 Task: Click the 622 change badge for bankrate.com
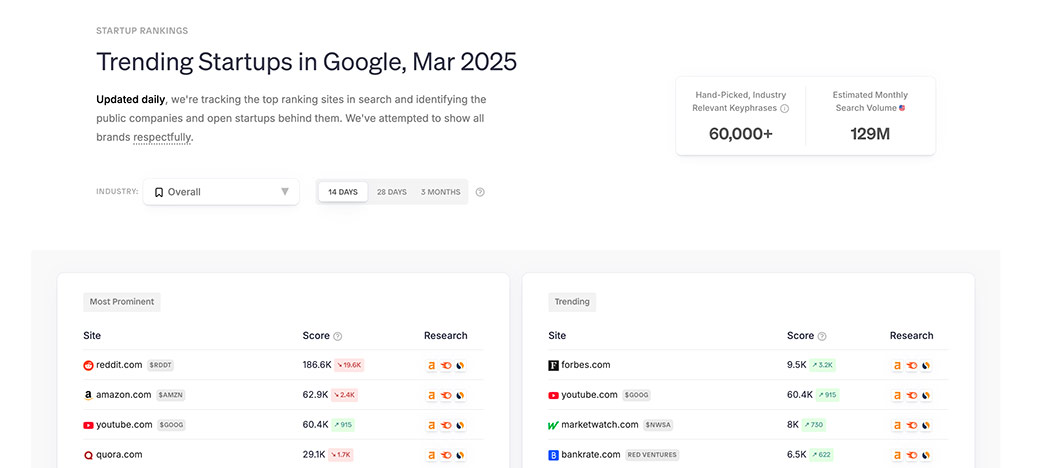(x=821, y=455)
